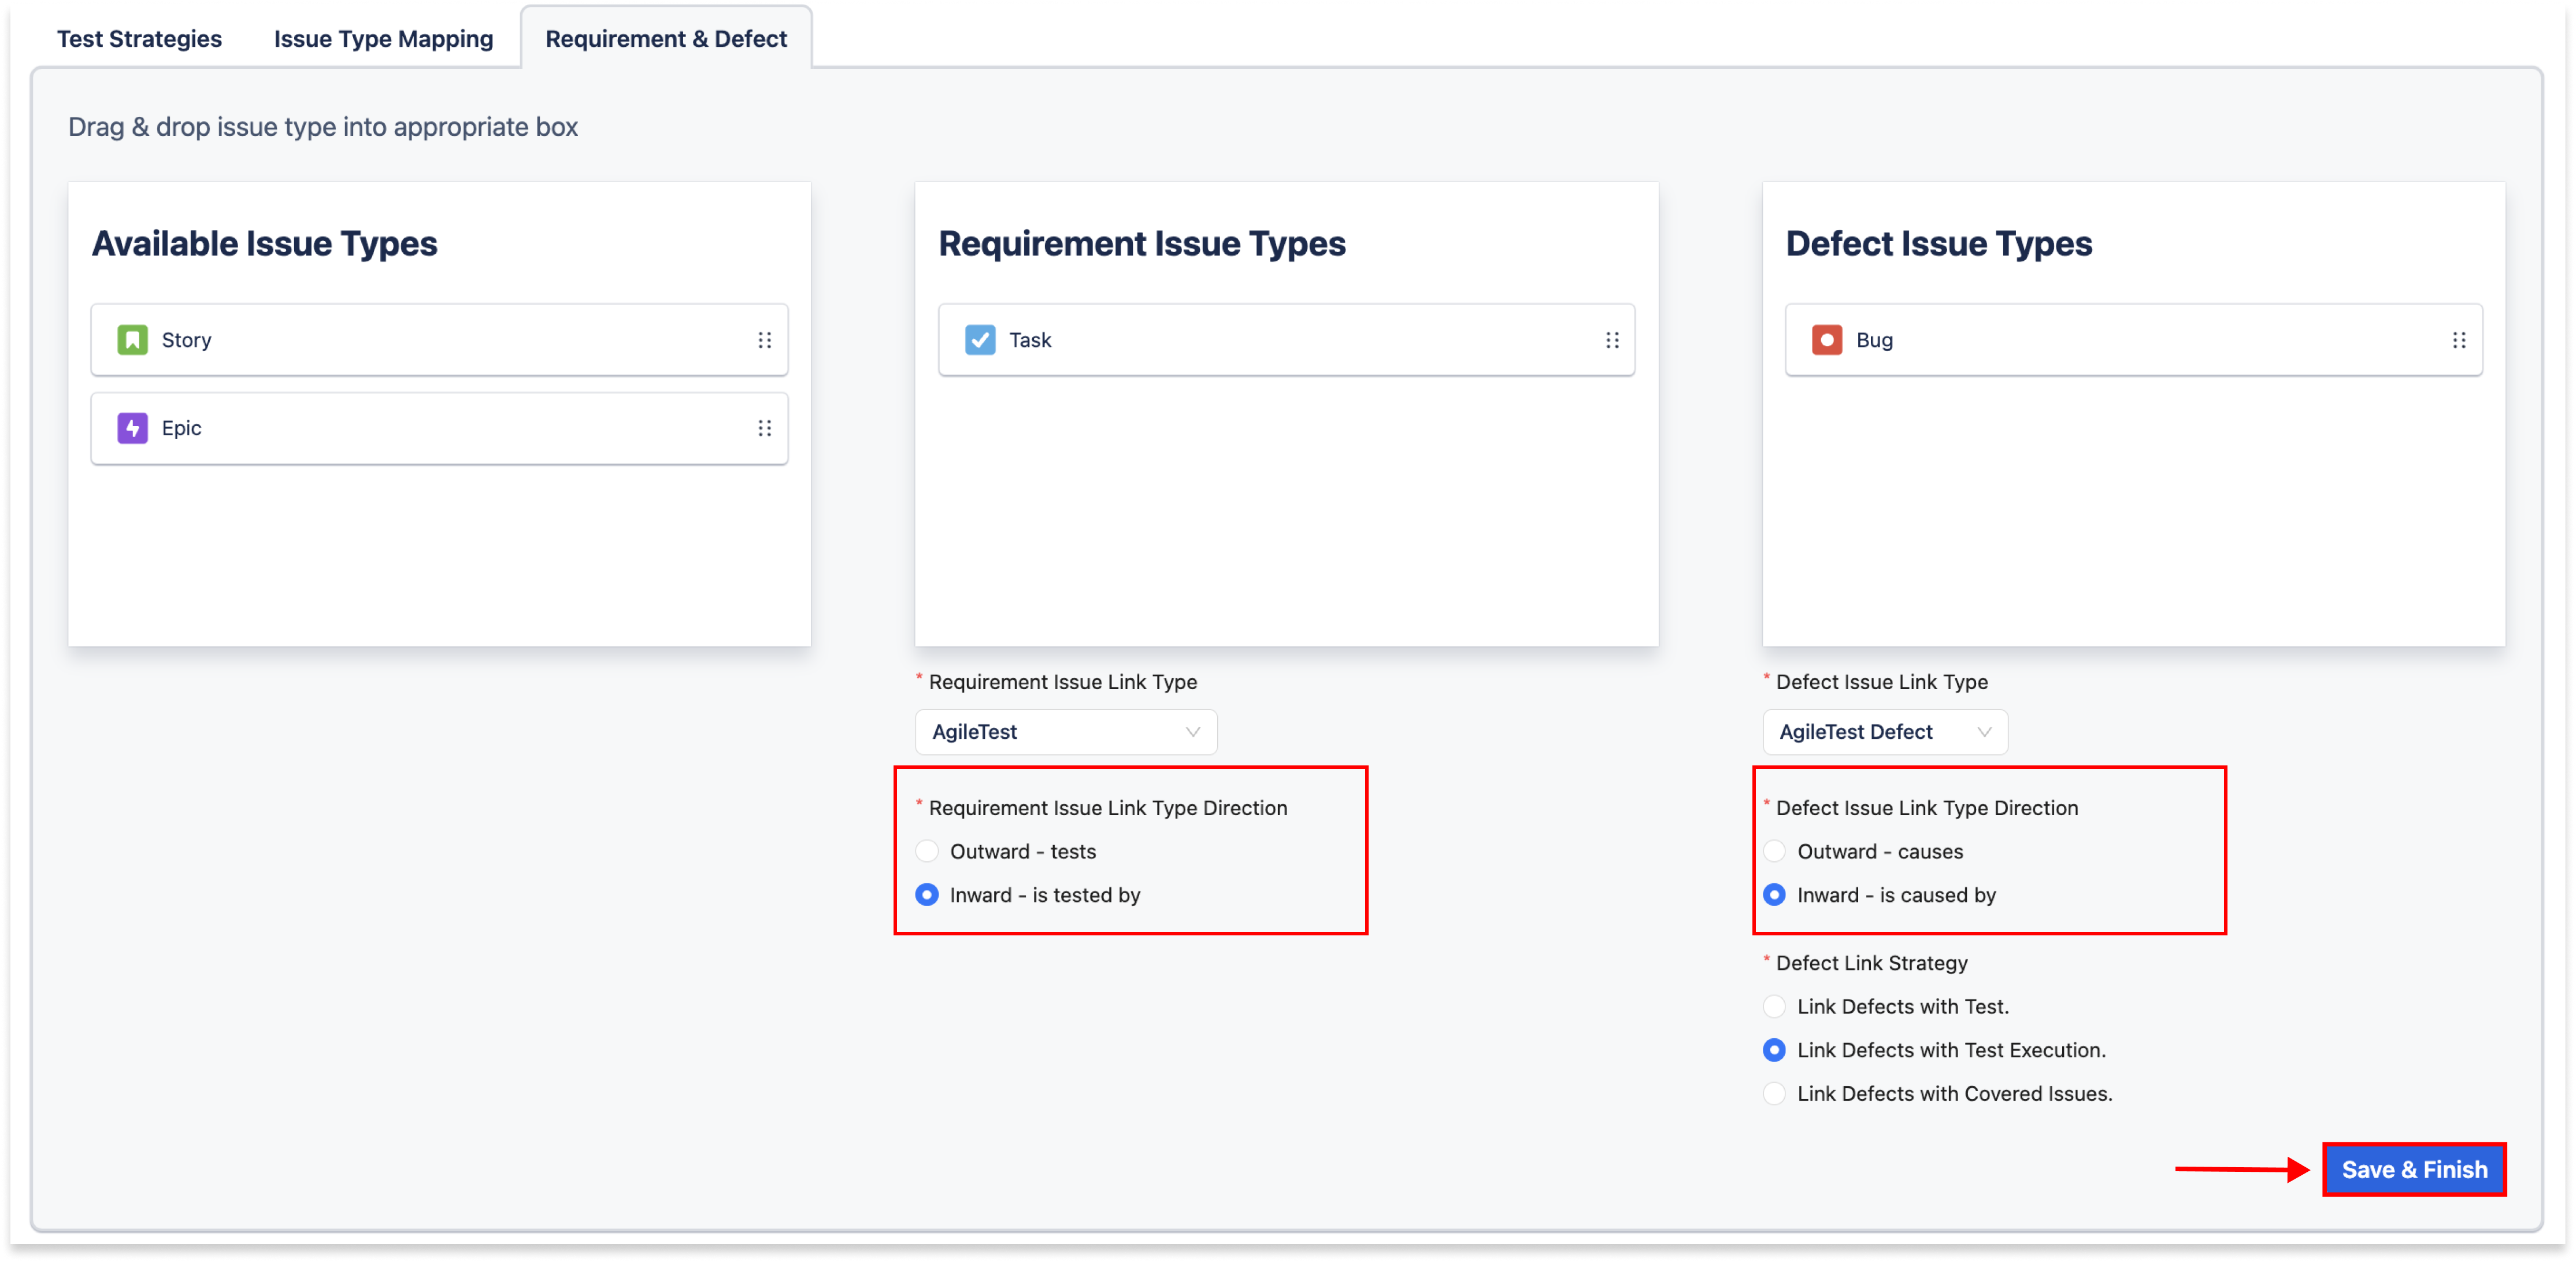Click the blue Task checkmark icon
The image size is (2576, 1262).
(979, 340)
